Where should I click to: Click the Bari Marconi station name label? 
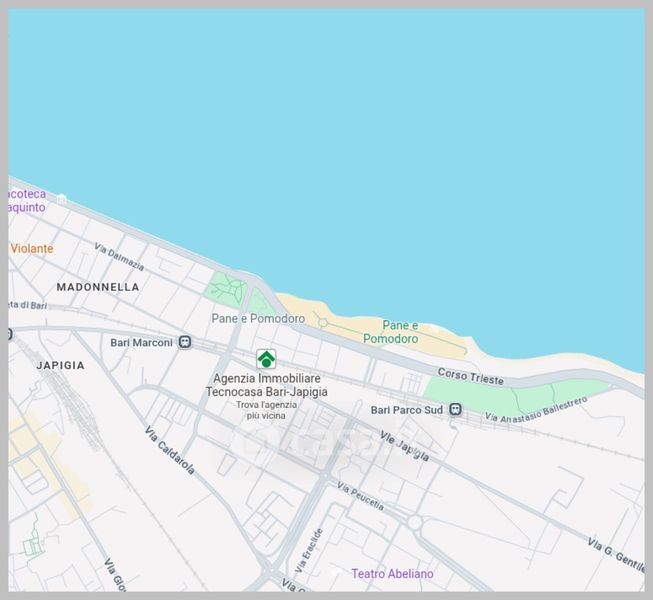tap(141, 342)
